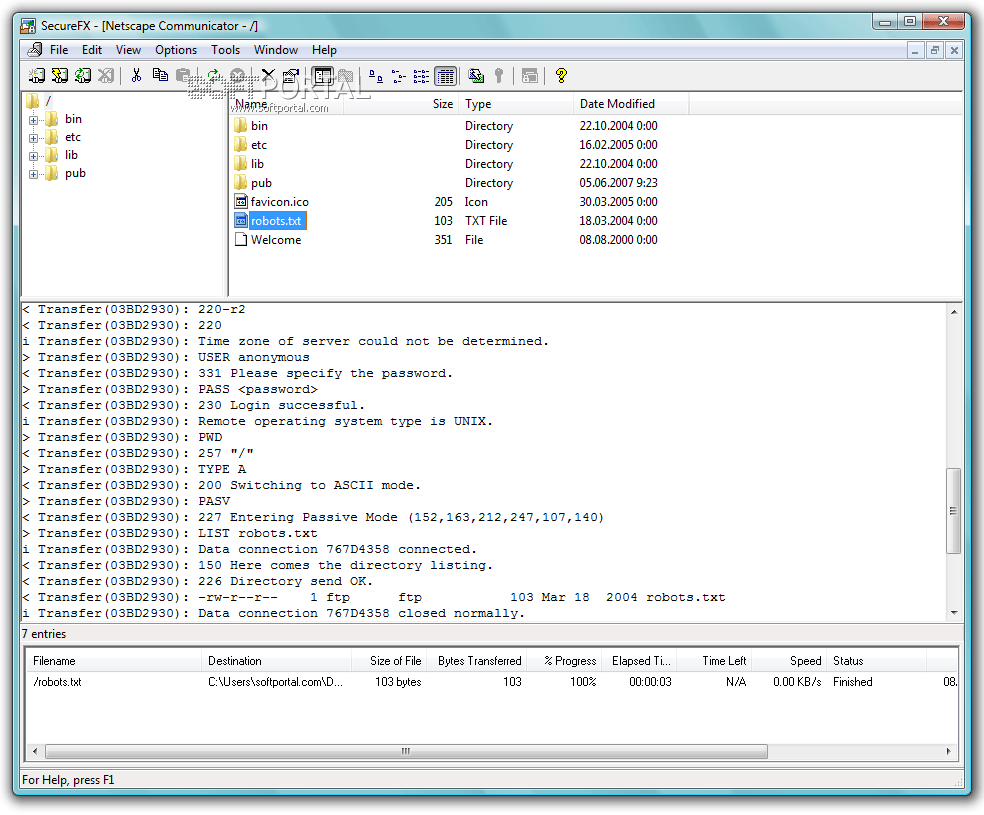Click the favicon.ico file icon
Screen dimensions: 984x815
pos(241,201)
